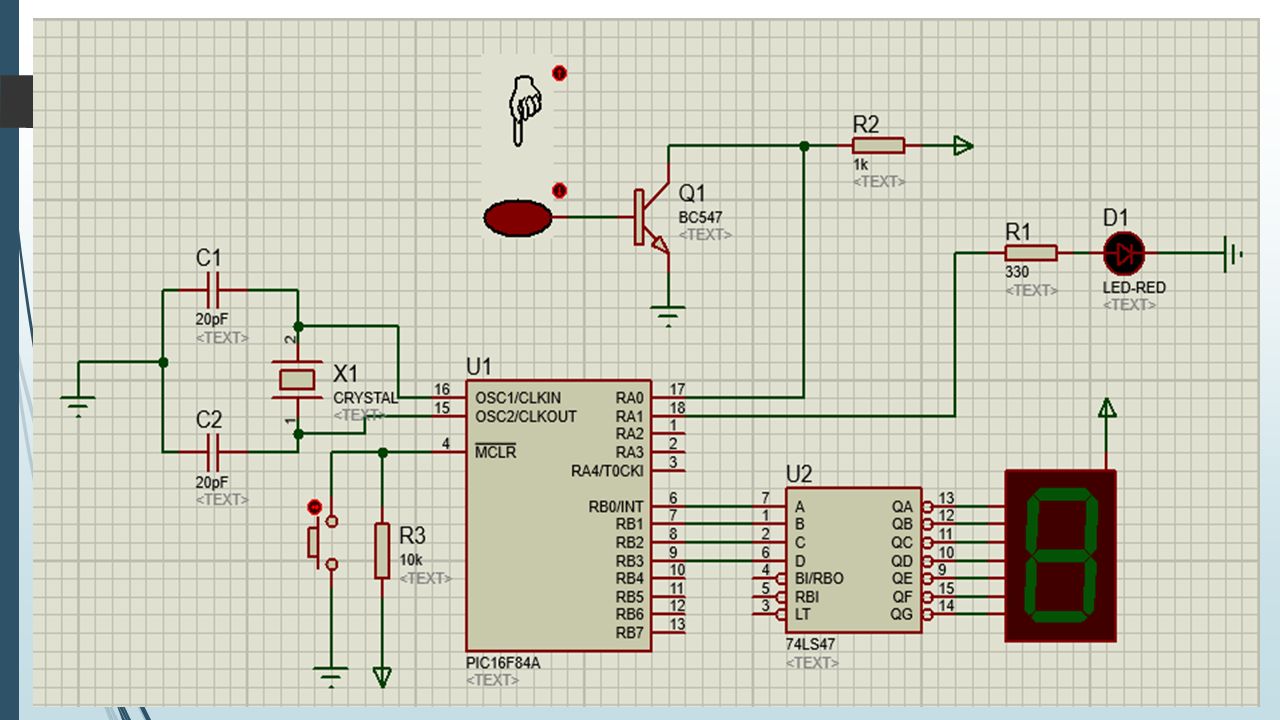Click the CRYSTAL label

point(365,397)
